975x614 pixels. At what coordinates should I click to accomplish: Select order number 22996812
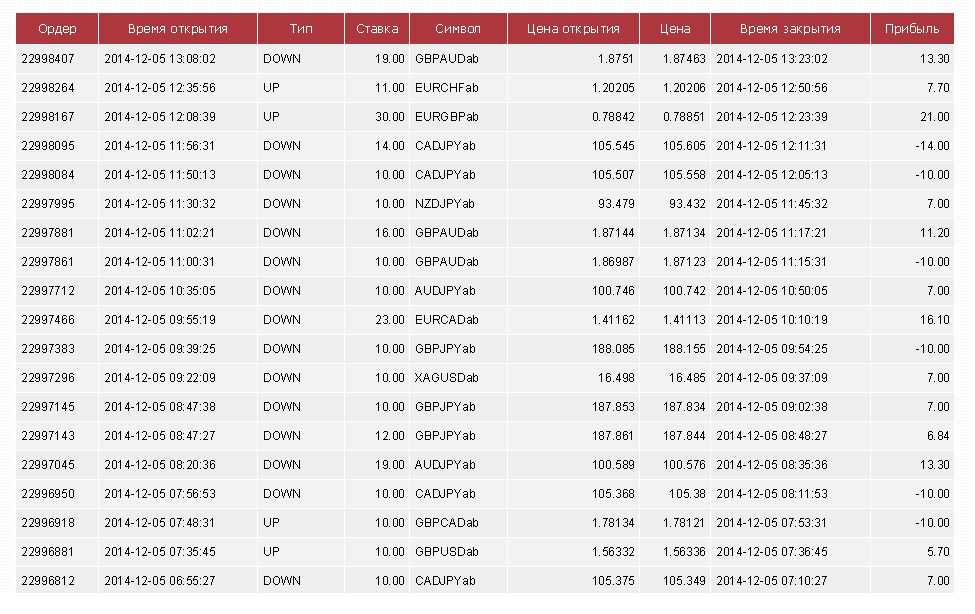pos(47,581)
